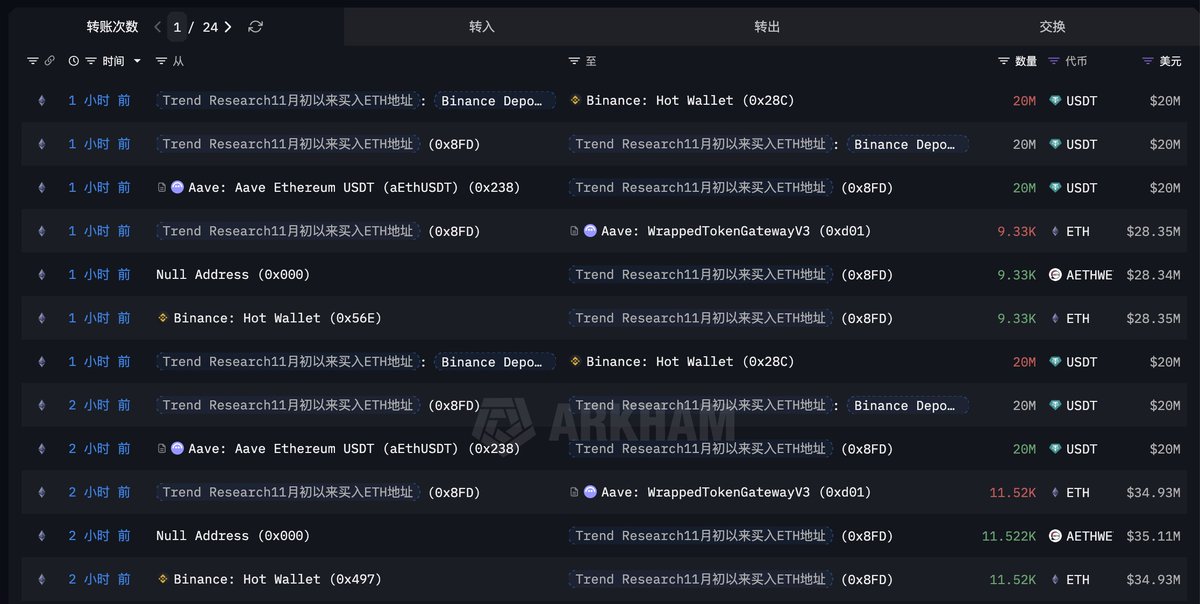Switch to the 转出 tab
The height and width of the screenshot is (604, 1200).
[767, 27]
